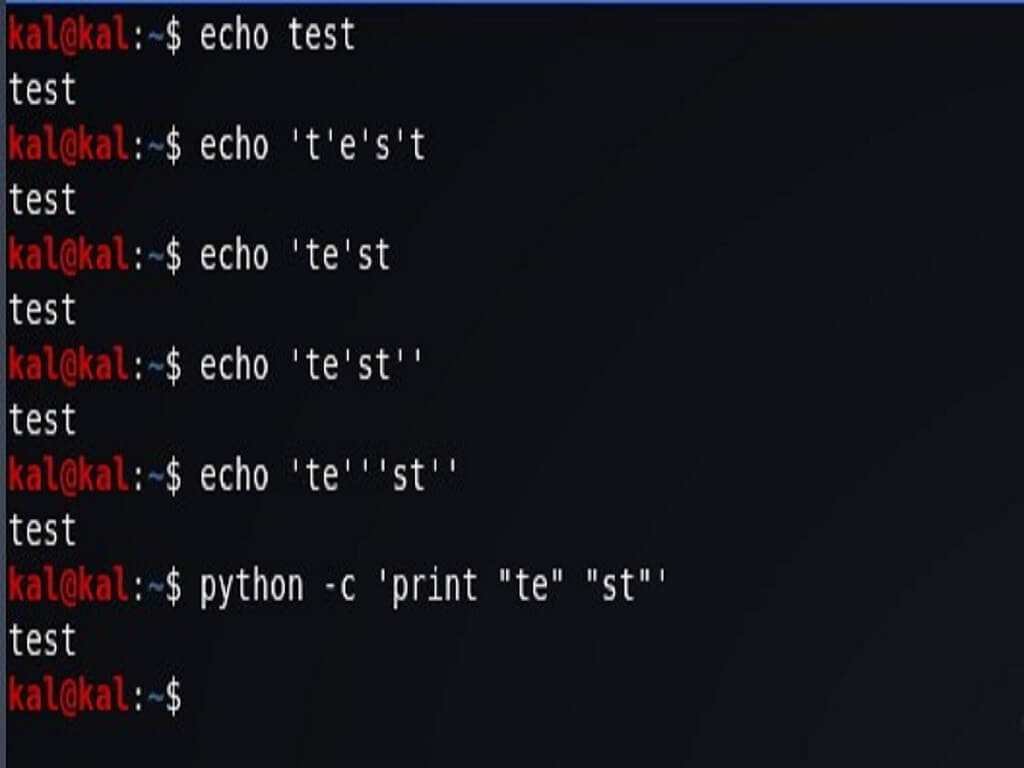Click the "echo test" command on the first line
The width and height of the screenshot is (1024, 768).
tap(277, 36)
